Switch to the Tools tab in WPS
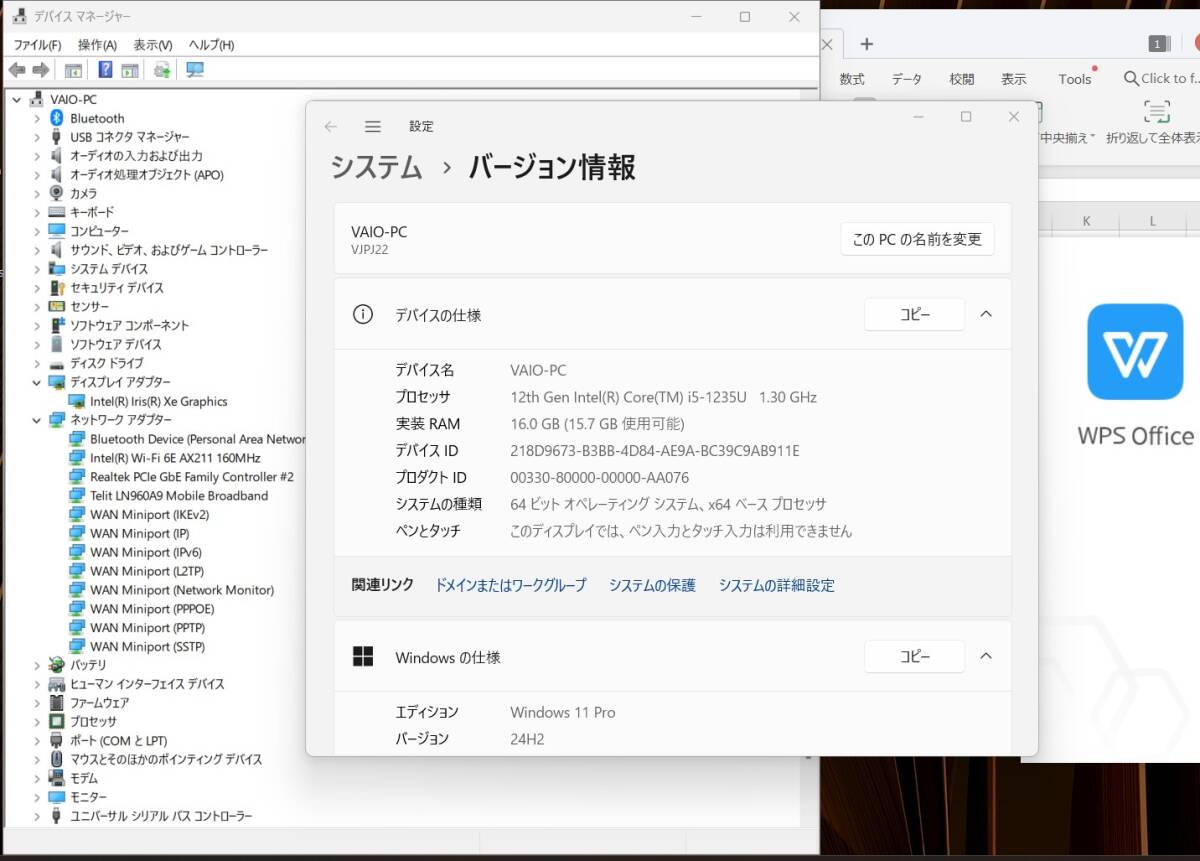This screenshot has height=861, width=1200. [1075, 79]
